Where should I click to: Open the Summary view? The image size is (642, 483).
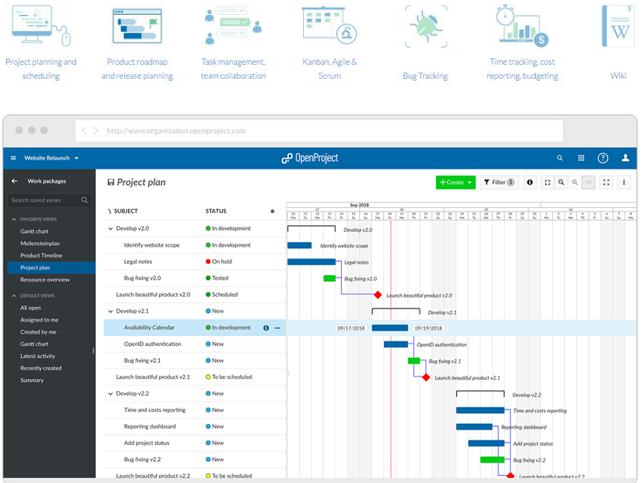(32, 380)
